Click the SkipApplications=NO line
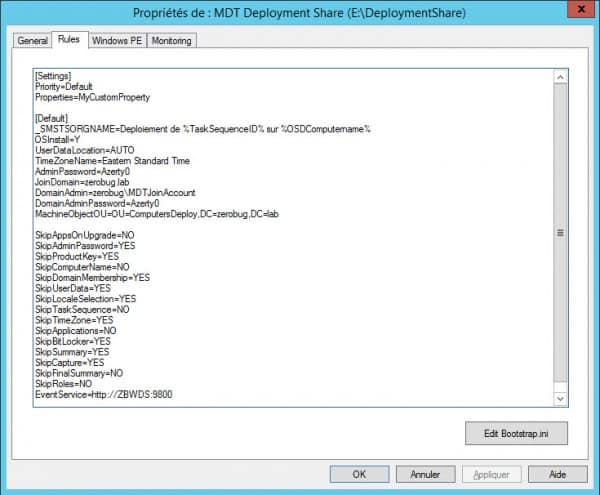Screen dimensions: 600x495 point(76,331)
